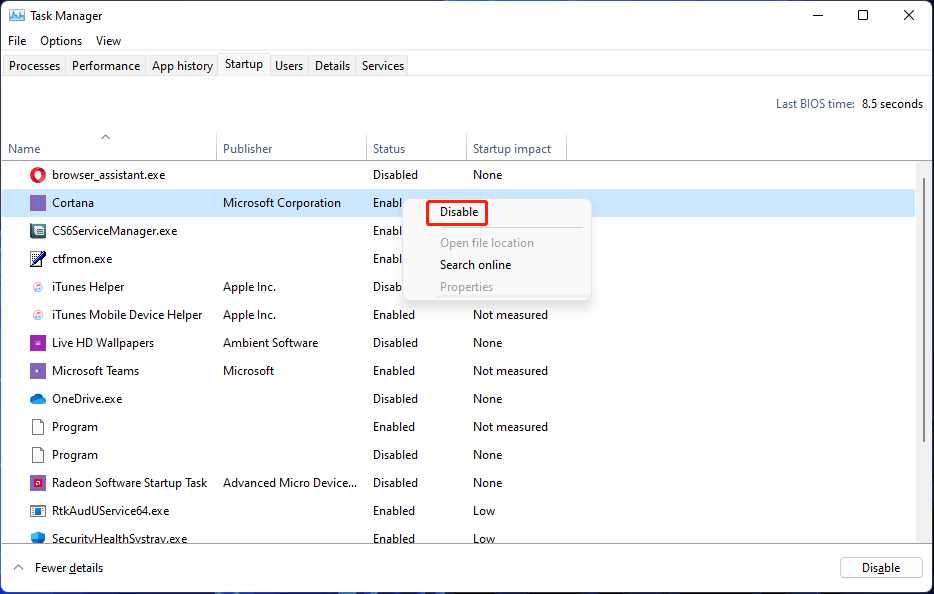Click the blank file icon of the disabled Program row
Viewport: 934px width, 594px height.
(38, 455)
